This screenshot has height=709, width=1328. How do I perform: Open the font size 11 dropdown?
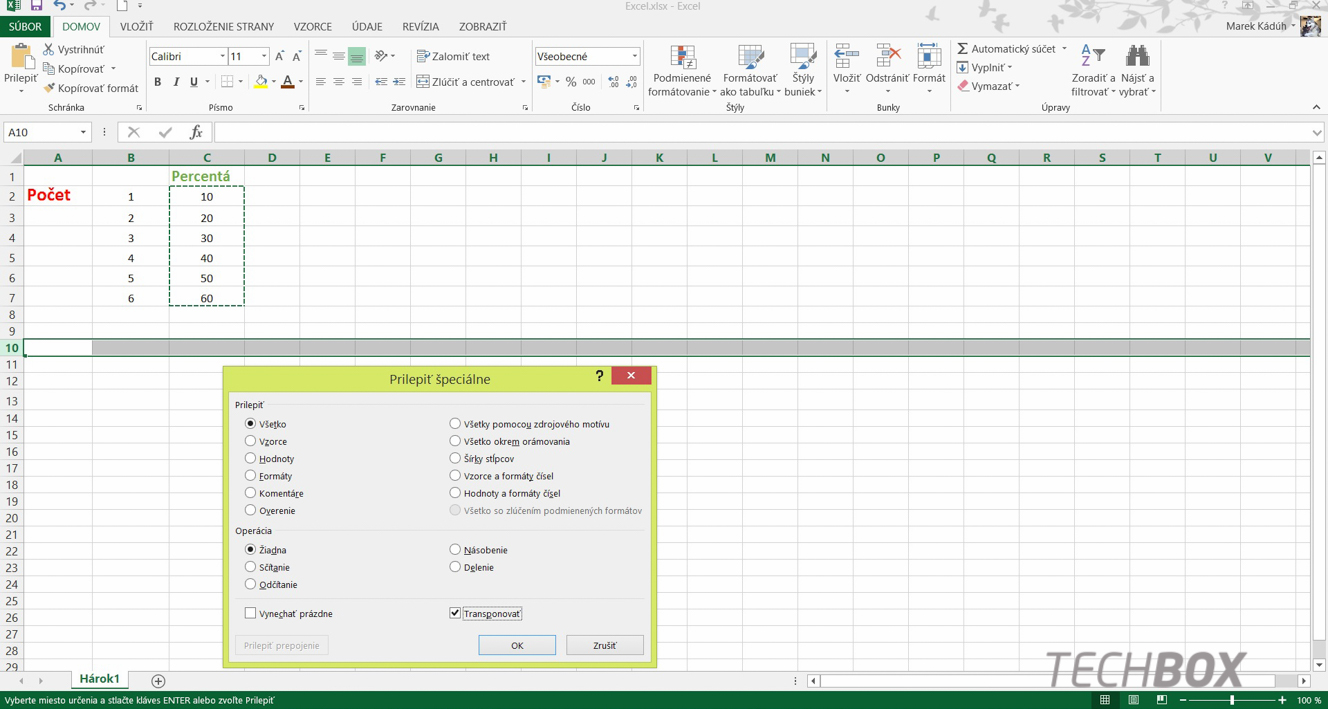(x=264, y=57)
